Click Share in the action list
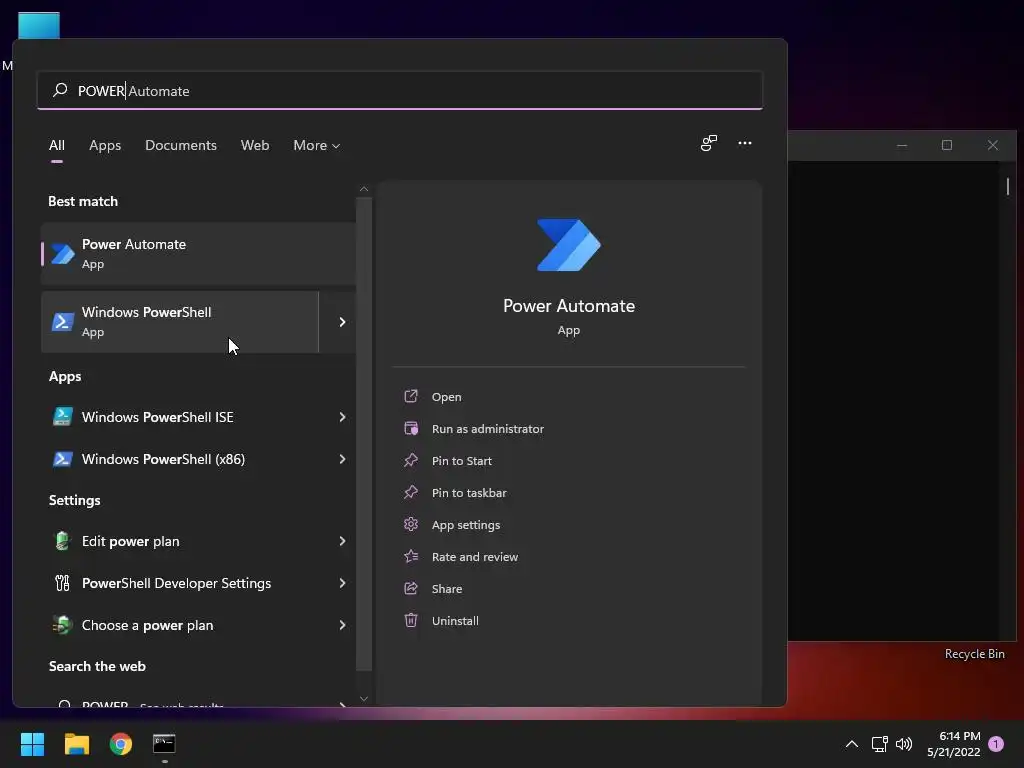Image resolution: width=1024 pixels, height=768 pixels. tap(447, 588)
